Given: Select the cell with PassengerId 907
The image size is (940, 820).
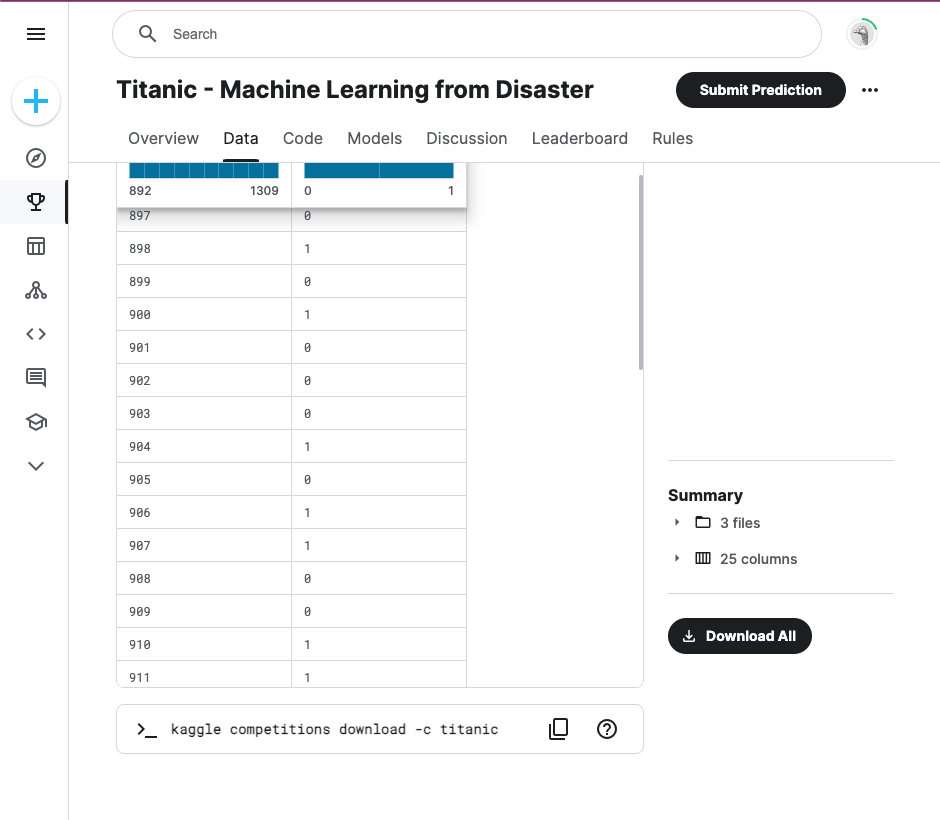Looking at the screenshot, I should [204, 545].
